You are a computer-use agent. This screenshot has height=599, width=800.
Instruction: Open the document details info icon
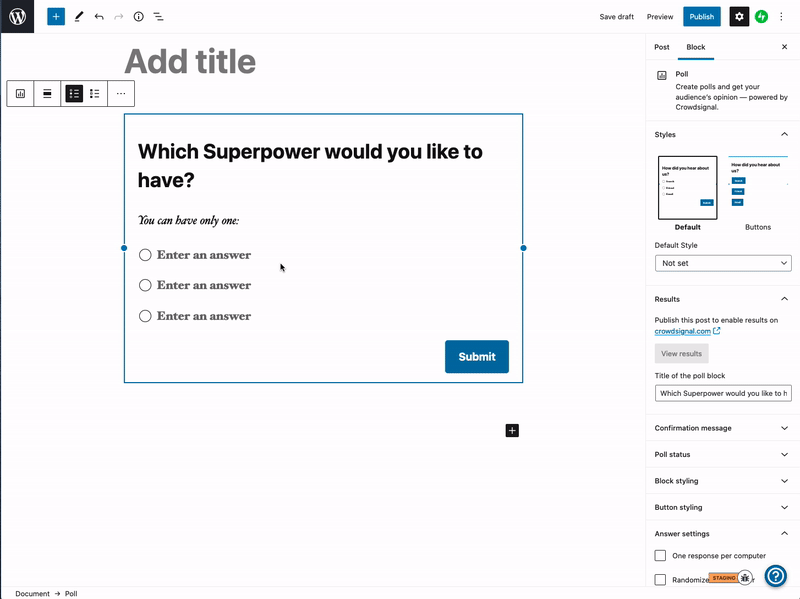(x=138, y=17)
